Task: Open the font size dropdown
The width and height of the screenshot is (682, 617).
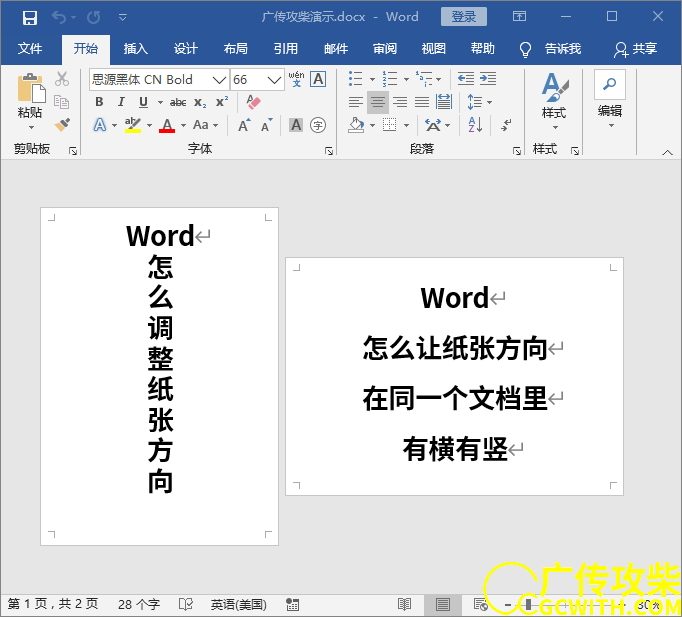Action: (274, 80)
